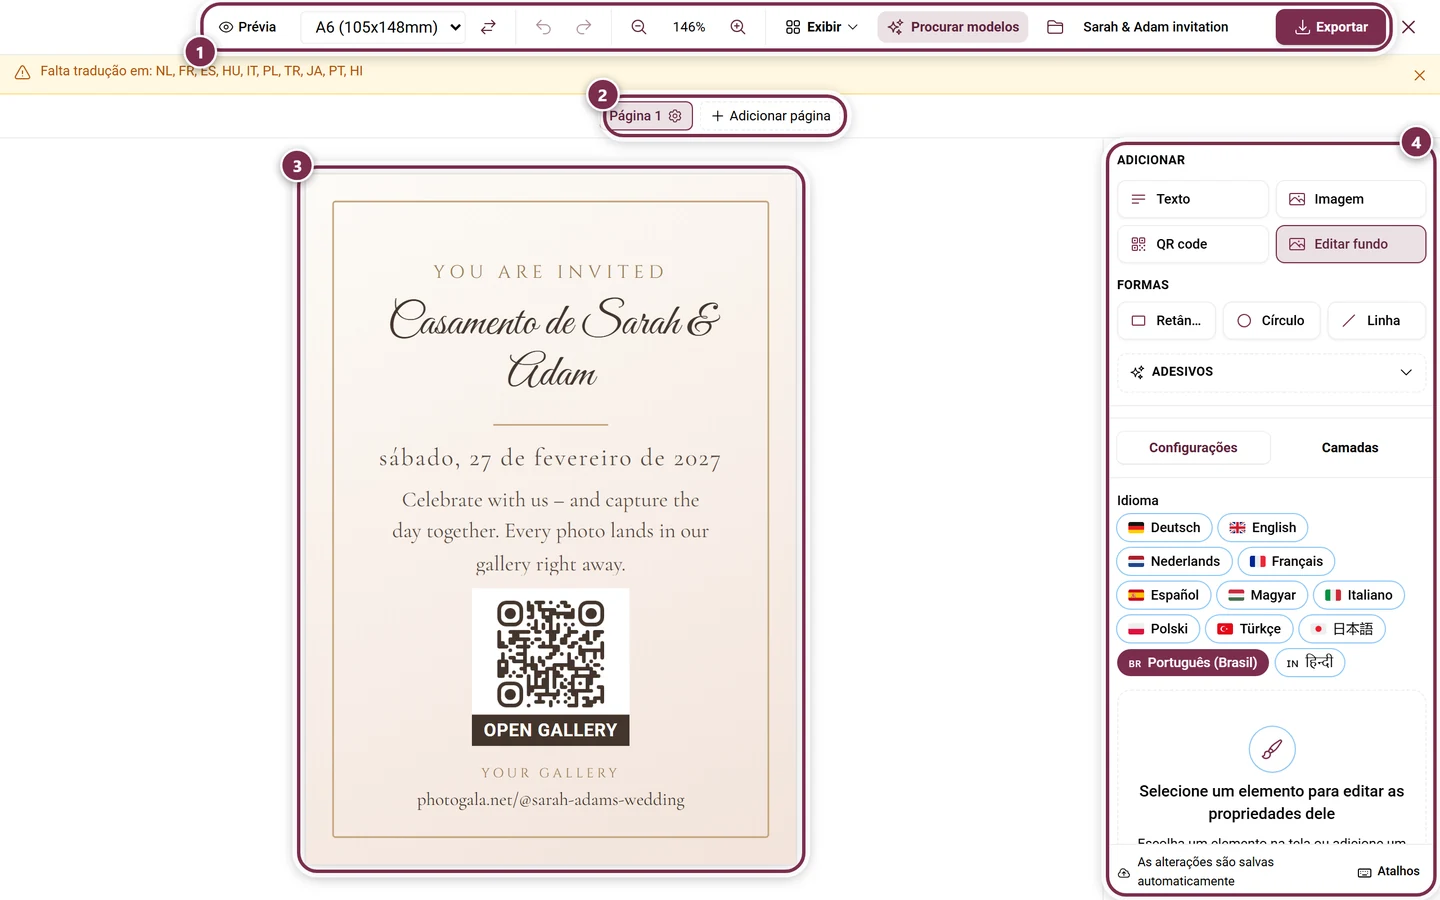Add a Círculo shape
The image size is (1440, 900).
1271,321
